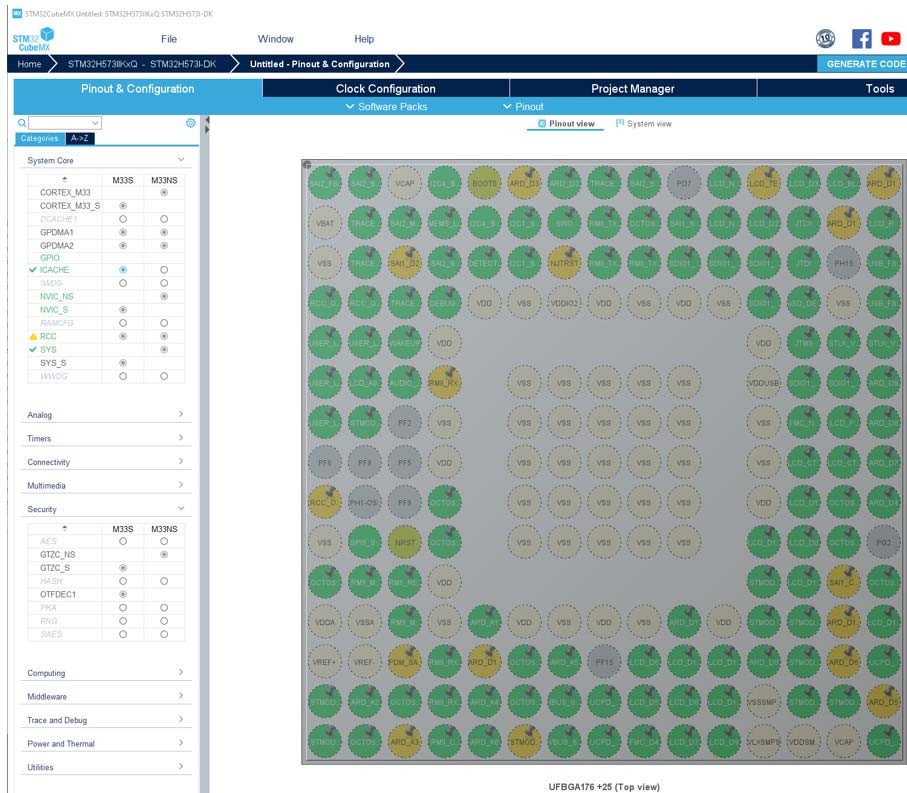
Task: Collapse the Security category
Action: point(106,509)
